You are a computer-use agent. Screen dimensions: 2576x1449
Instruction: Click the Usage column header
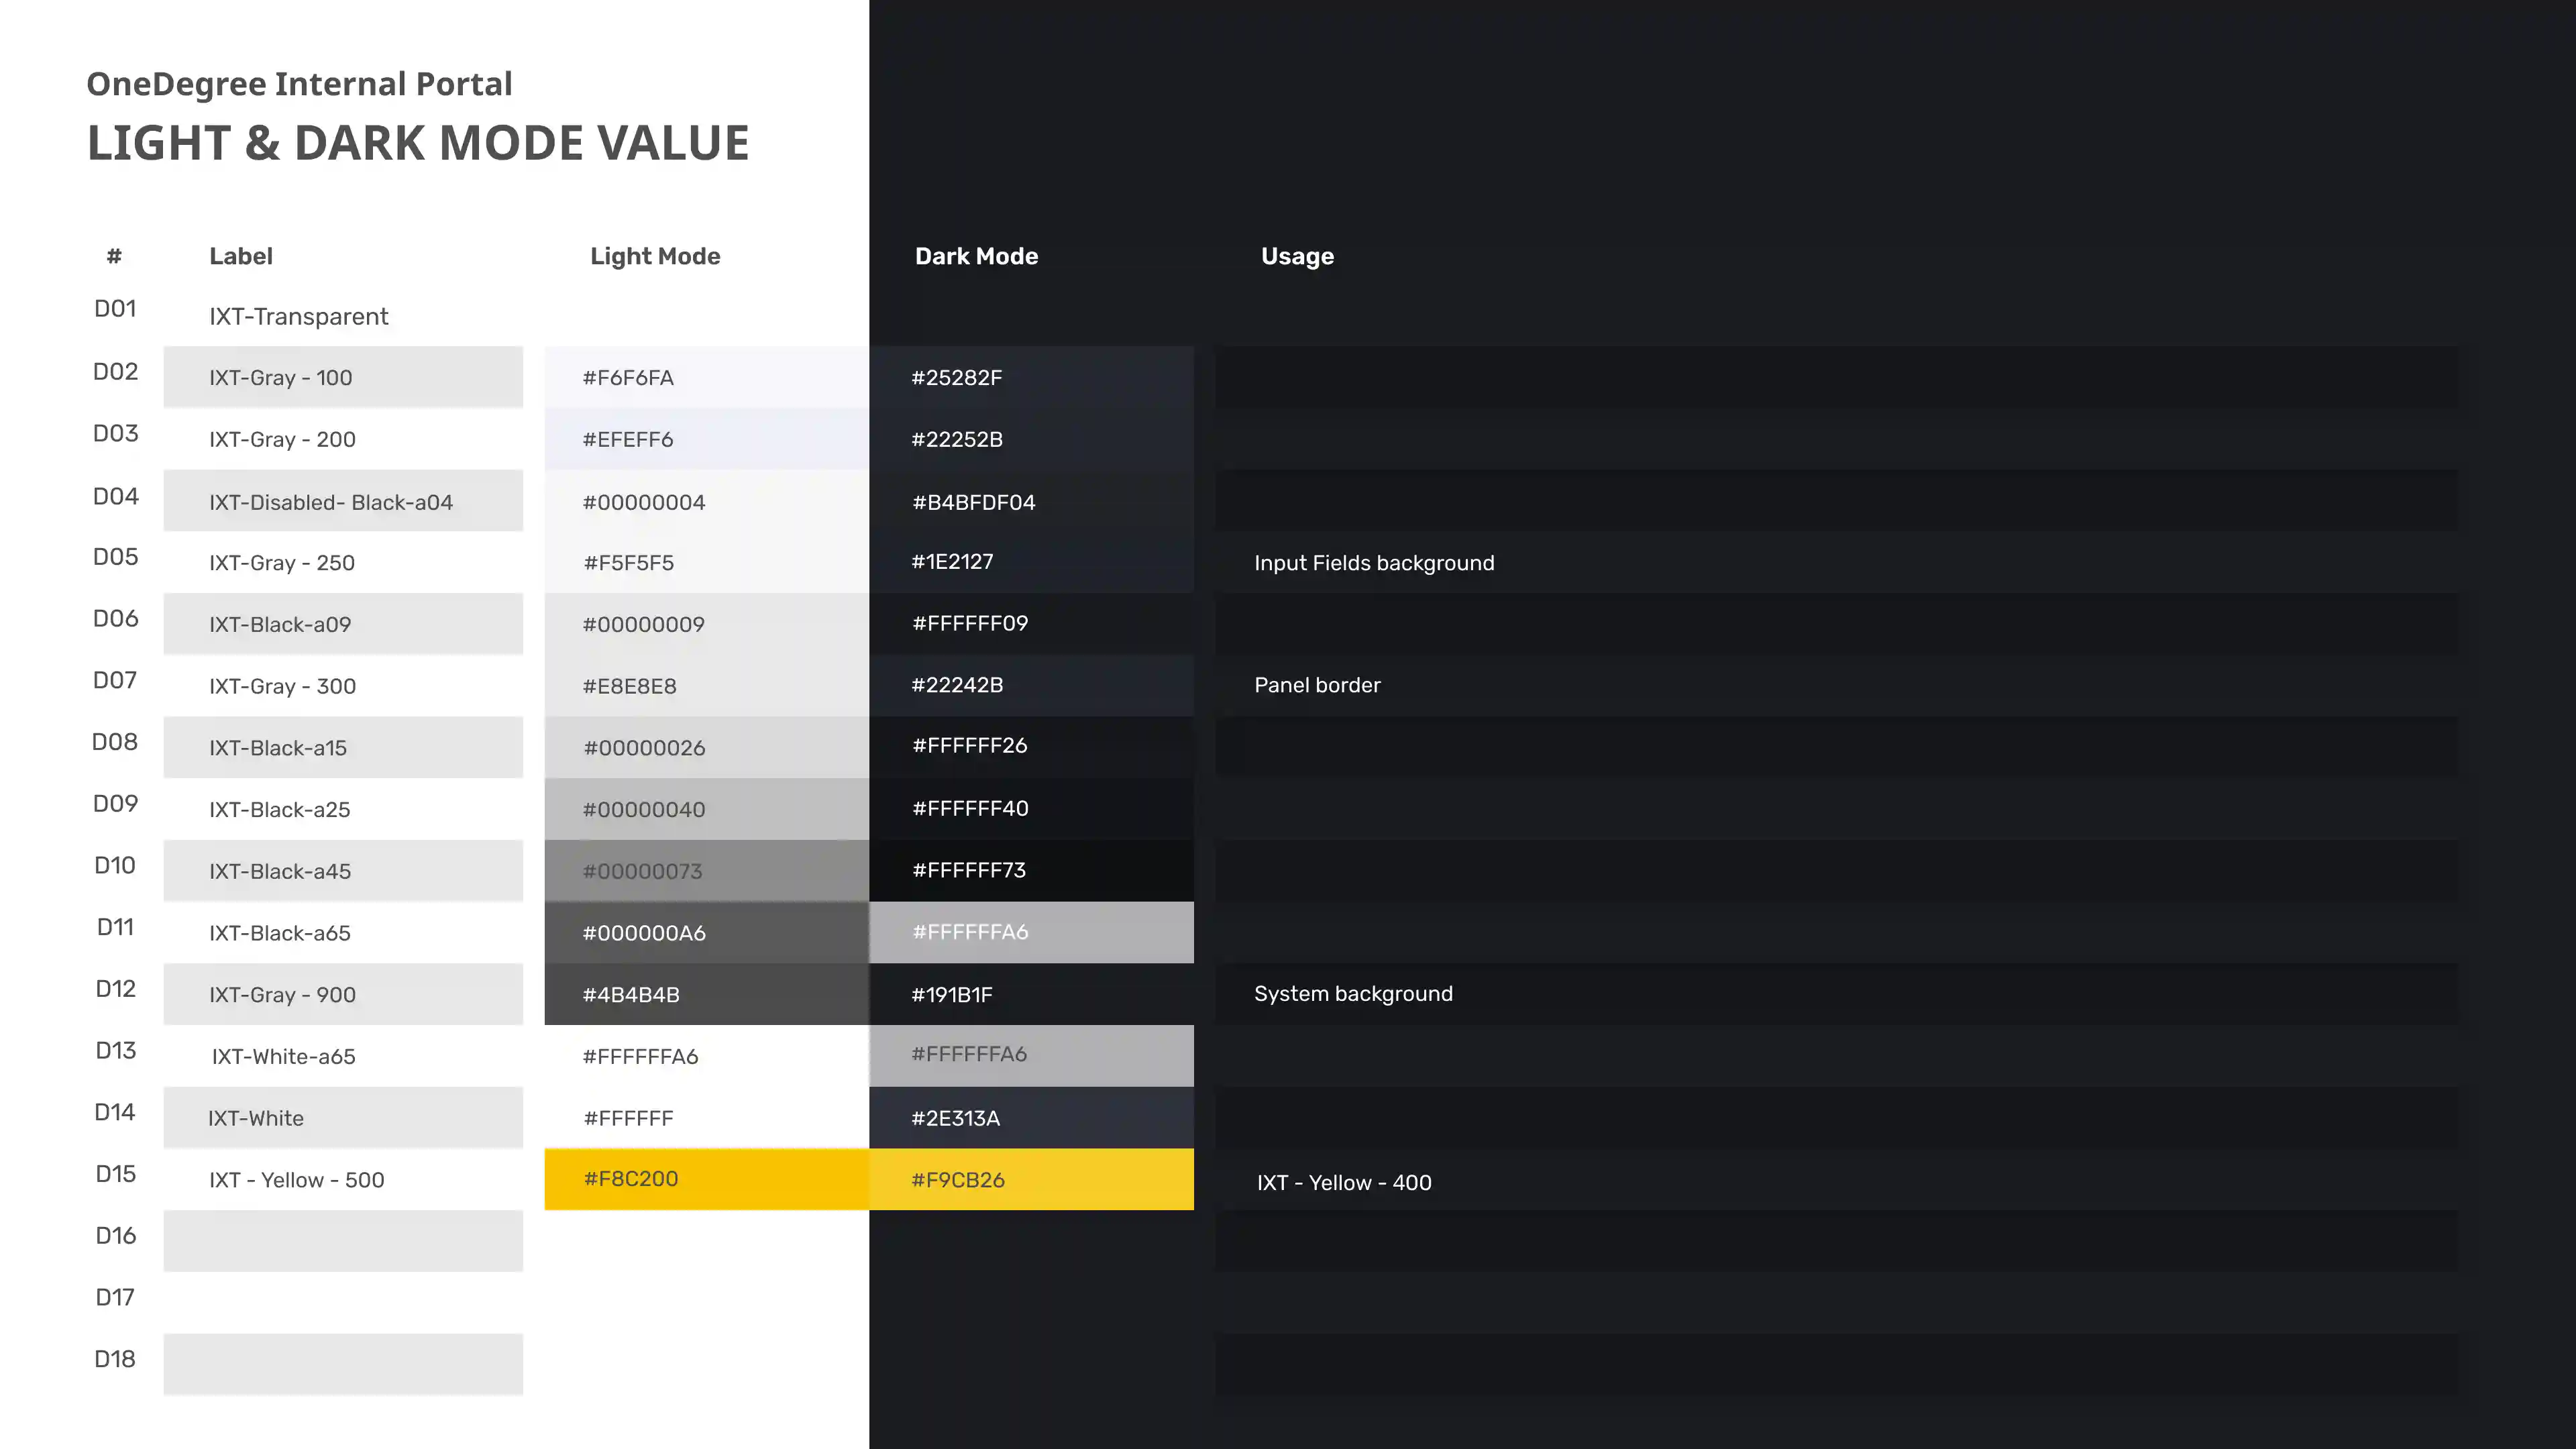coord(1297,256)
